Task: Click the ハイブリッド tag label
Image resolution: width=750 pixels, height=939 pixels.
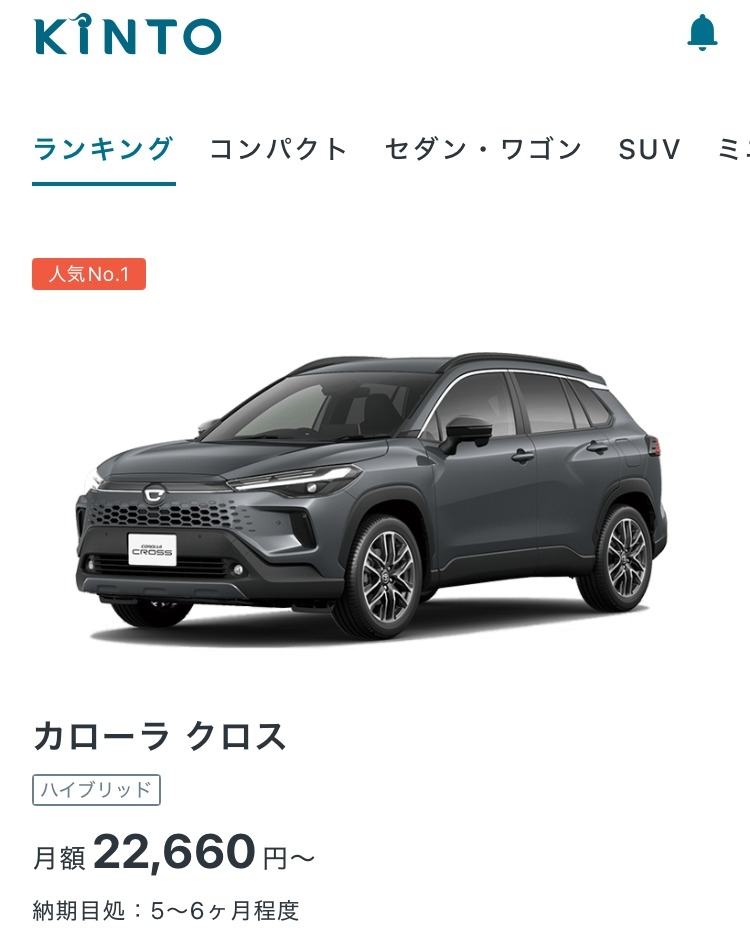Action: point(96,790)
